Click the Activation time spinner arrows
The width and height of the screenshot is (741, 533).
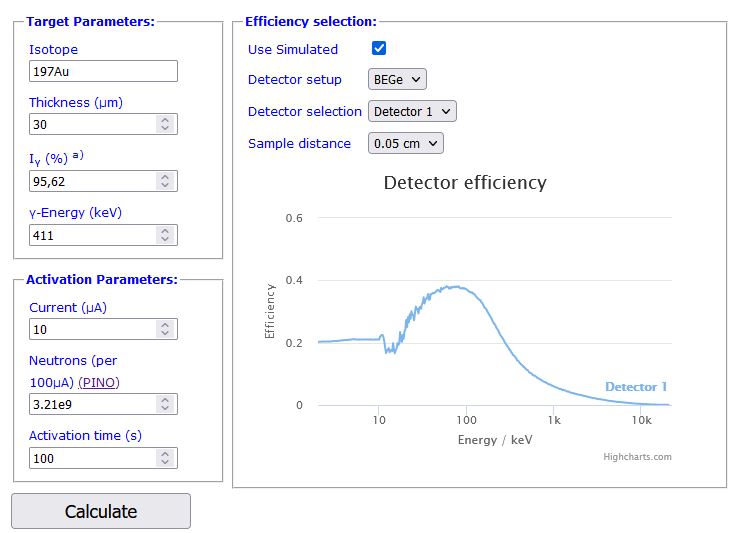[165, 458]
